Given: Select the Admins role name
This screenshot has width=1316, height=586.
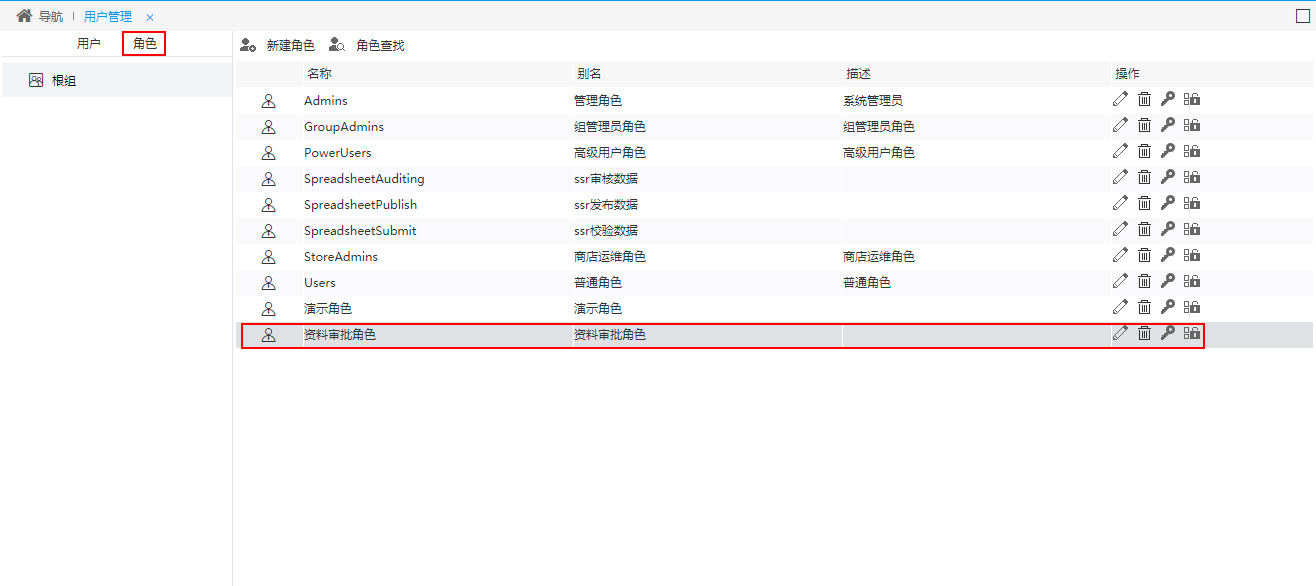Looking at the screenshot, I should pos(326,101).
